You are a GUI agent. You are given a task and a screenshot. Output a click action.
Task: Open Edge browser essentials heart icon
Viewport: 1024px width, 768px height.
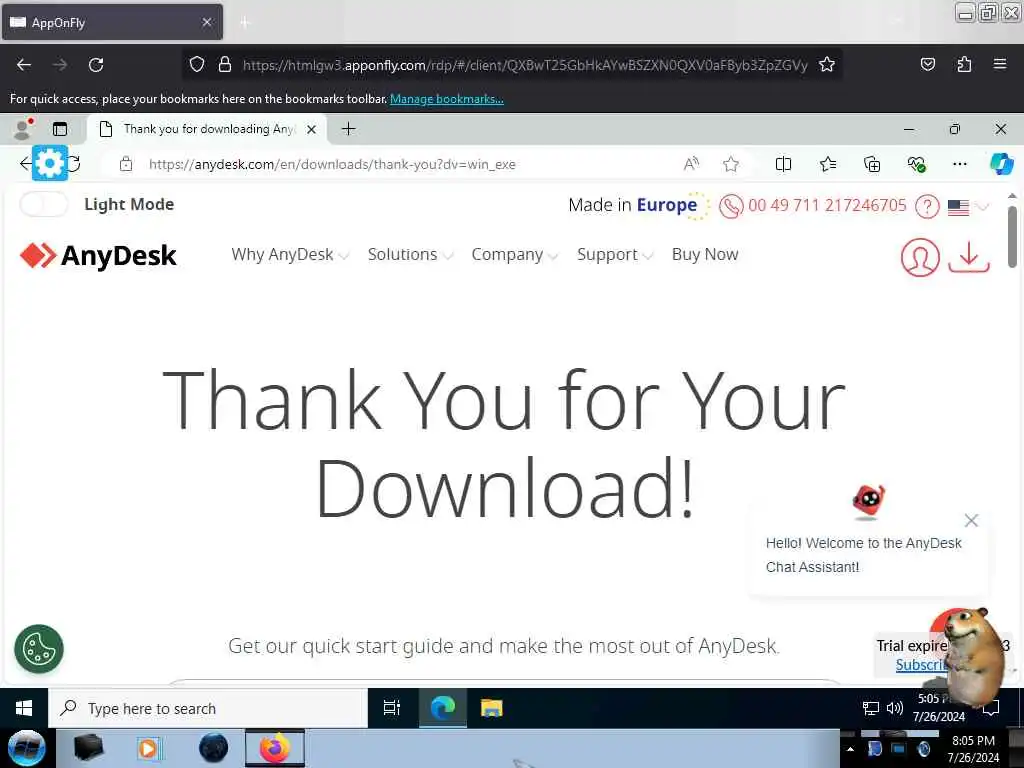916,165
